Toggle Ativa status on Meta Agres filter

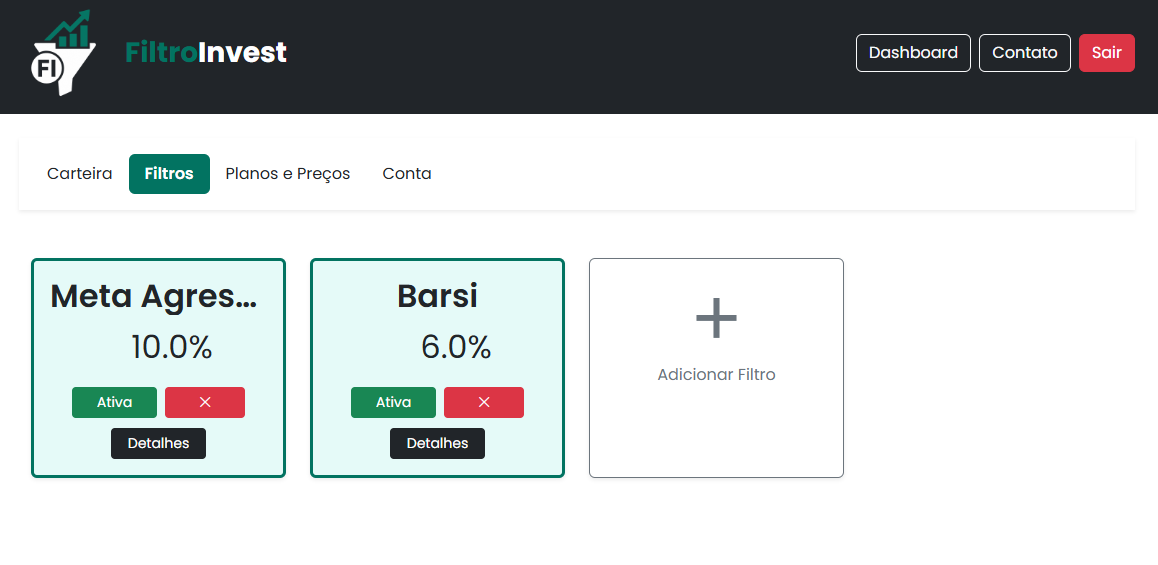coord(114,402)
